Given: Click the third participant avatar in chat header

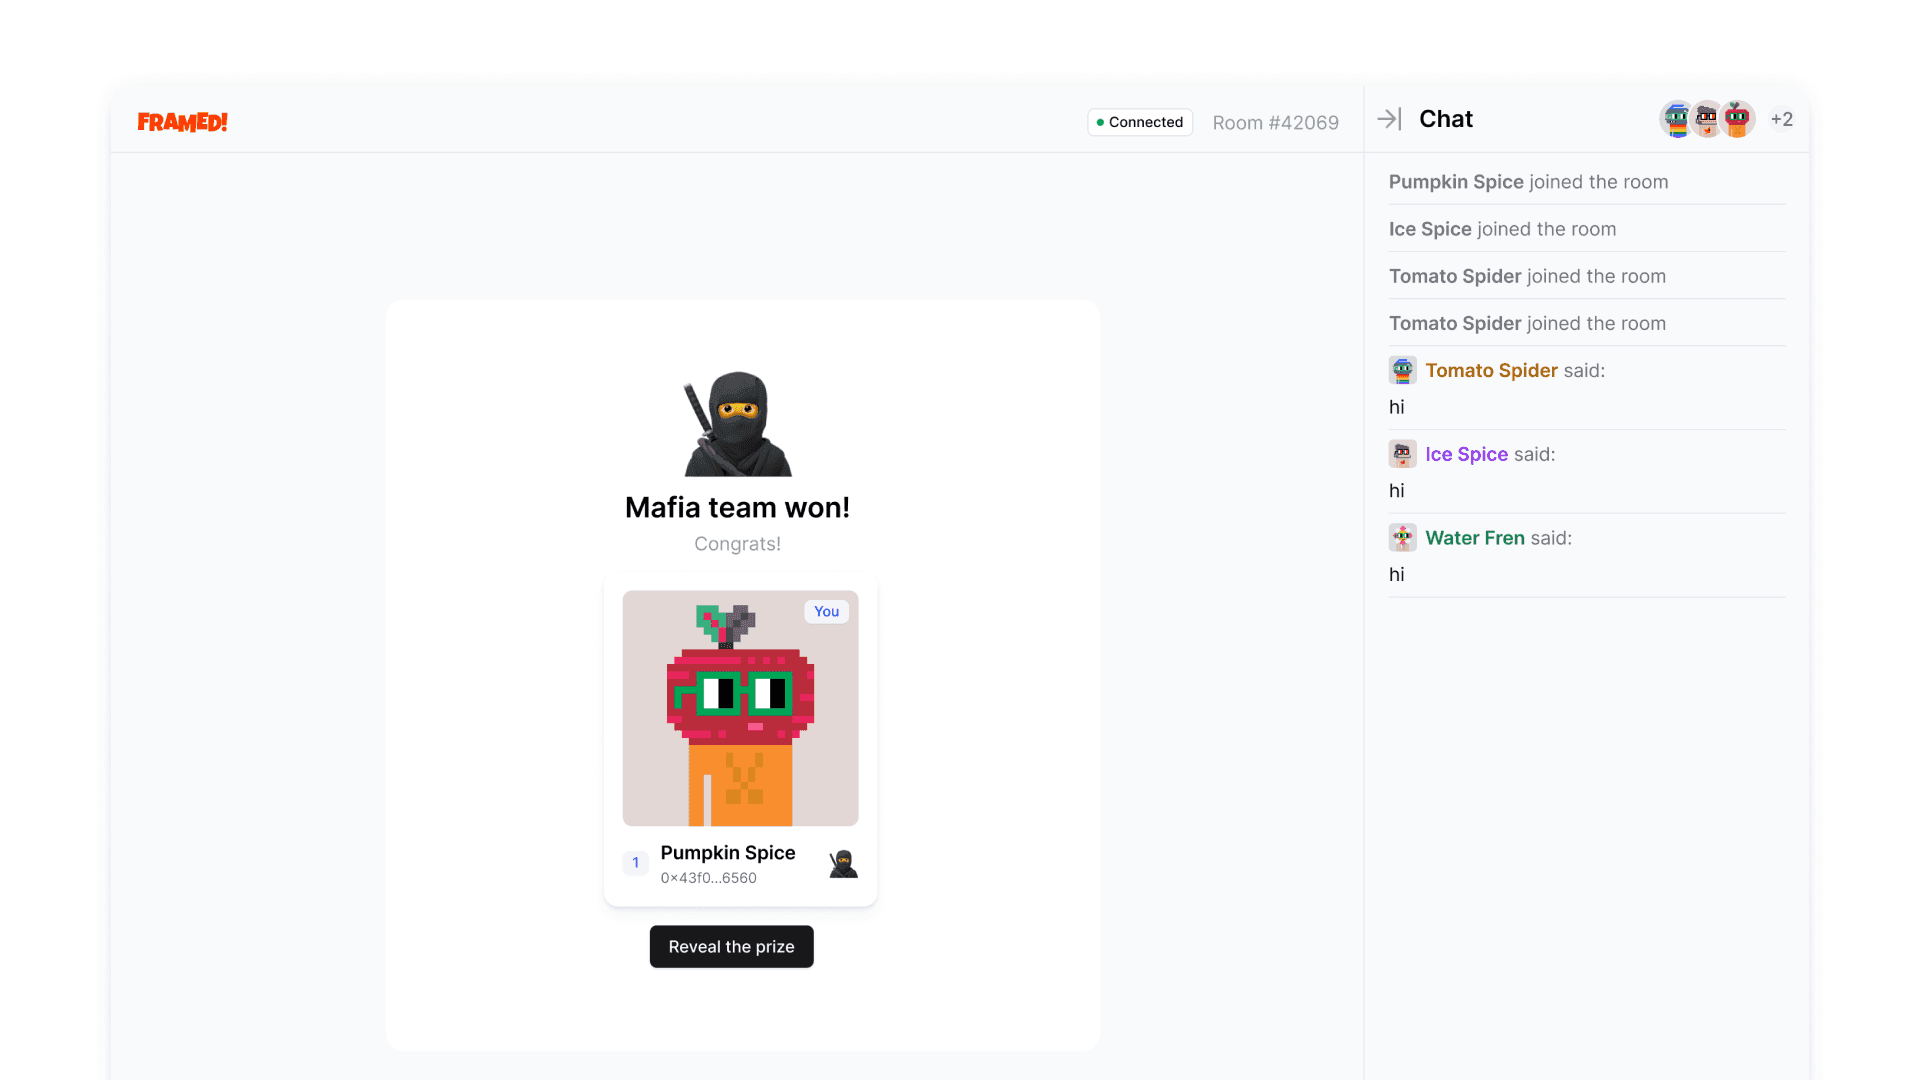Looking at the screenshot, I should (x=1737, y=119).
